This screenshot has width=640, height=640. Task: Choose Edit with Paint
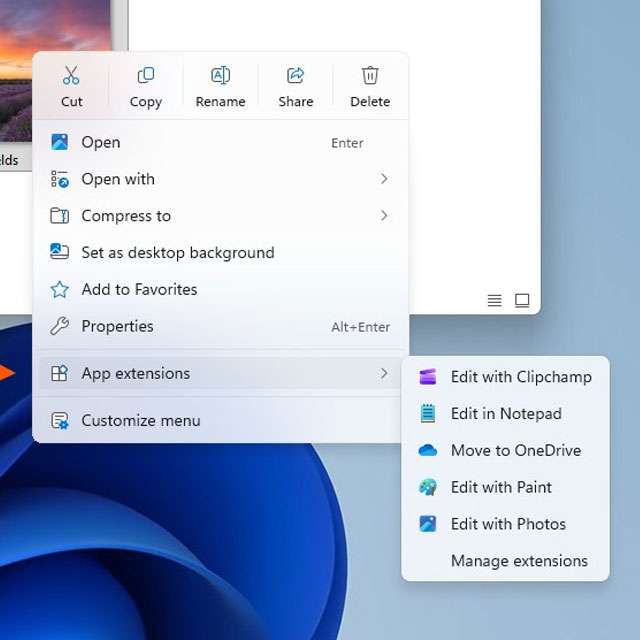(x=505, y=487)
